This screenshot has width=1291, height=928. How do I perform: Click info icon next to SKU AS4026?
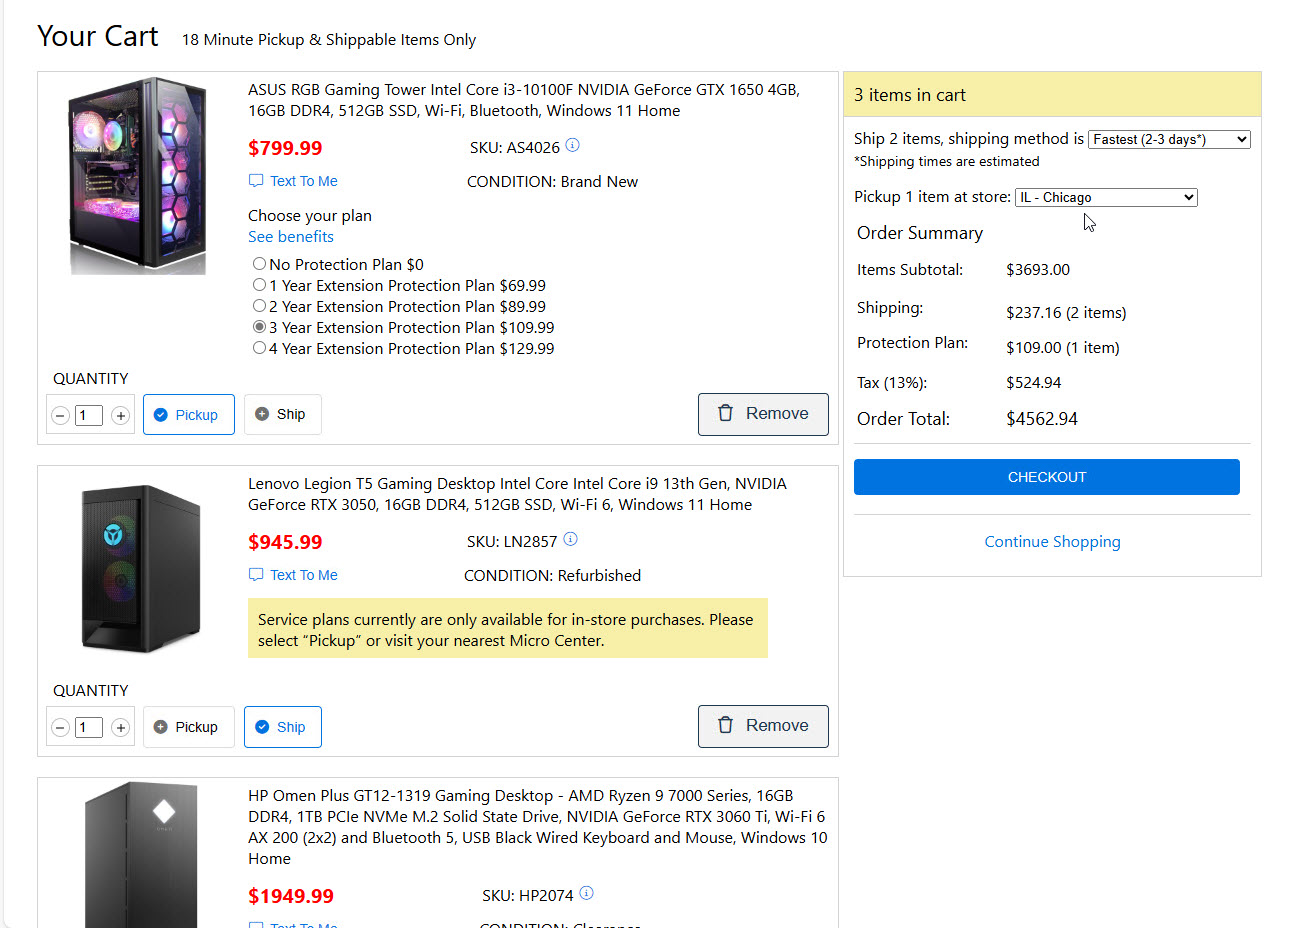click(572, 146)
